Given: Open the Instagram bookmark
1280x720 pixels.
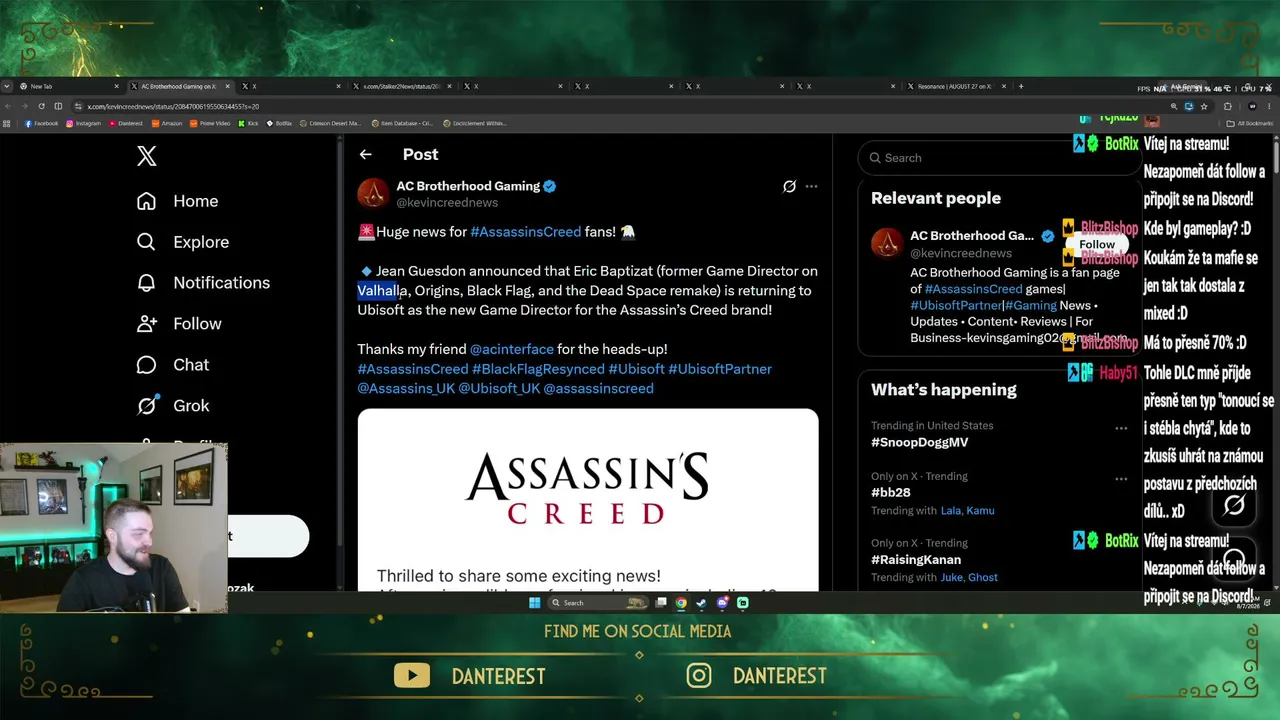Looking at the screenshot, I should (83, 124).
